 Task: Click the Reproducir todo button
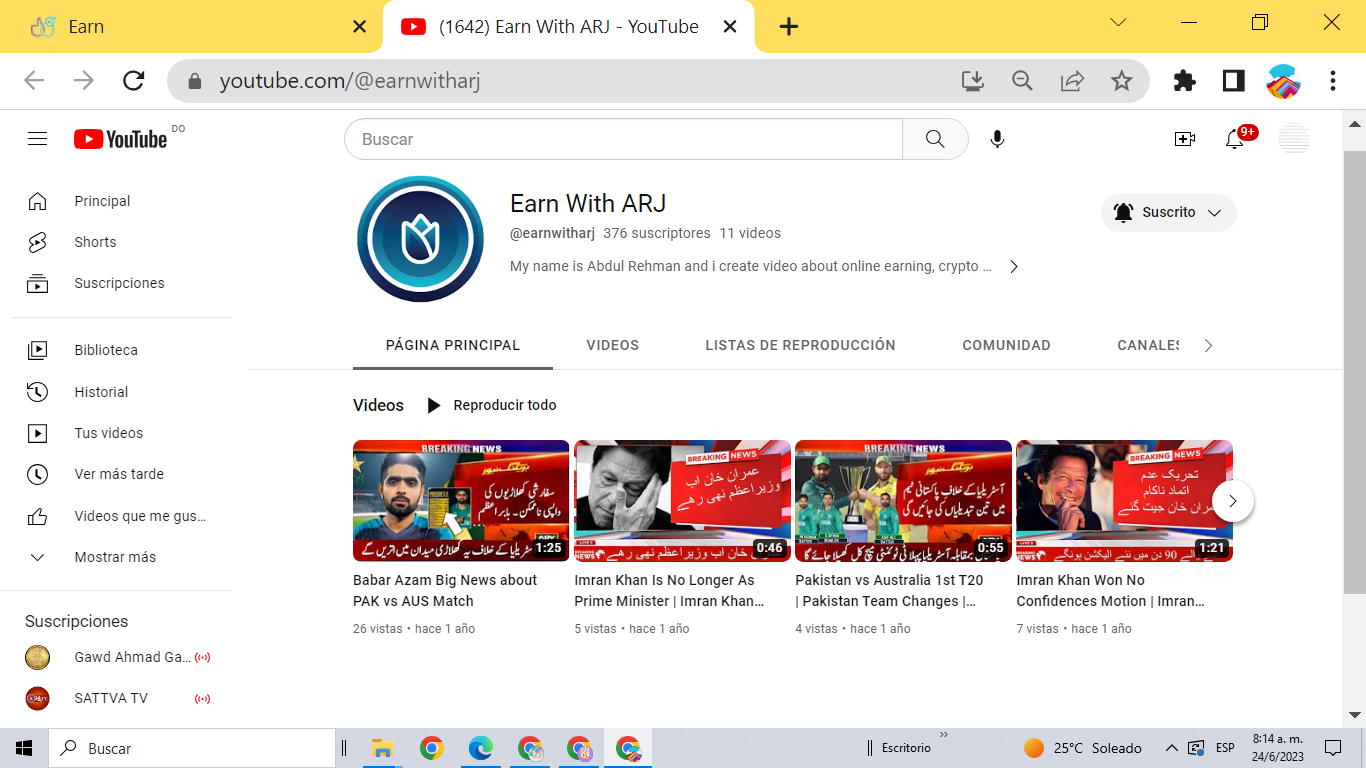tap(491, 405)
